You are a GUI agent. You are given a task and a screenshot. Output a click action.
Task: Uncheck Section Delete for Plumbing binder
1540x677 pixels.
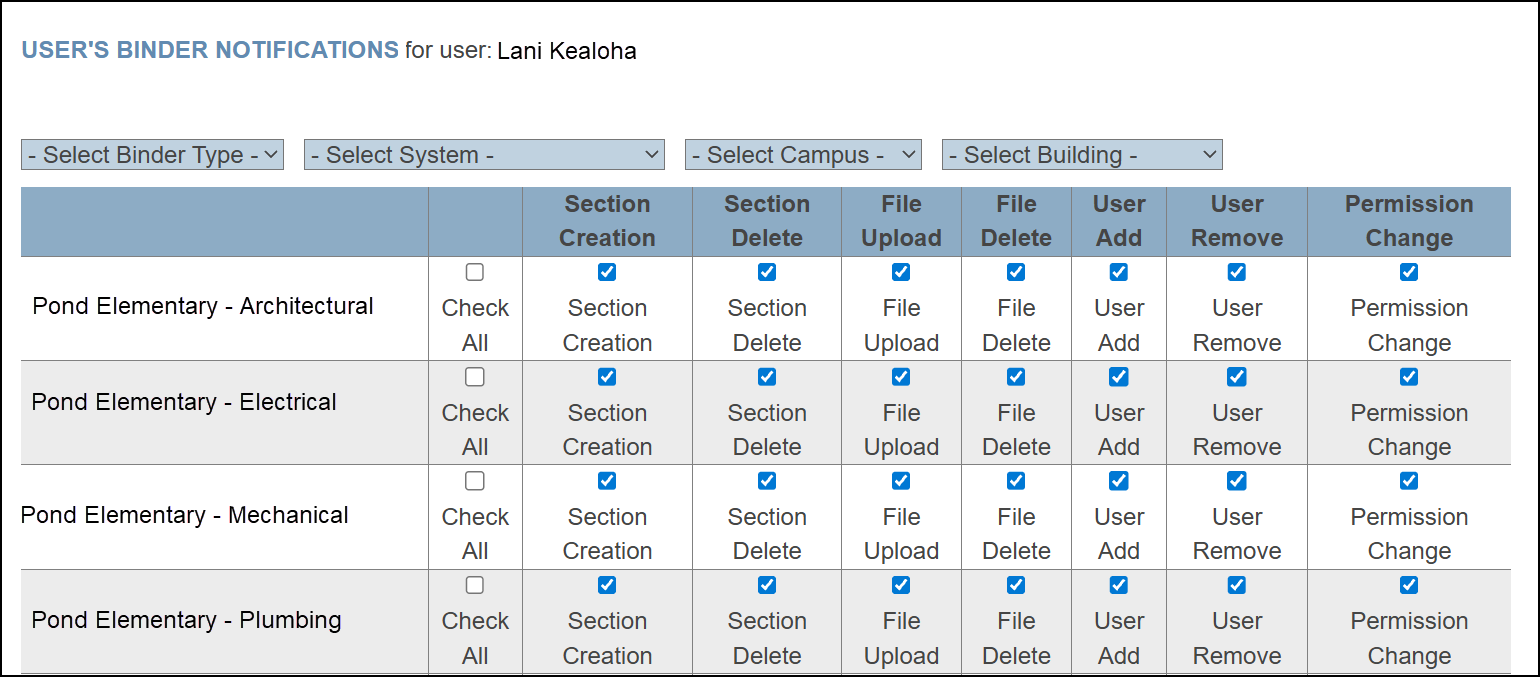pyautogui.click(x=767, y=585)
